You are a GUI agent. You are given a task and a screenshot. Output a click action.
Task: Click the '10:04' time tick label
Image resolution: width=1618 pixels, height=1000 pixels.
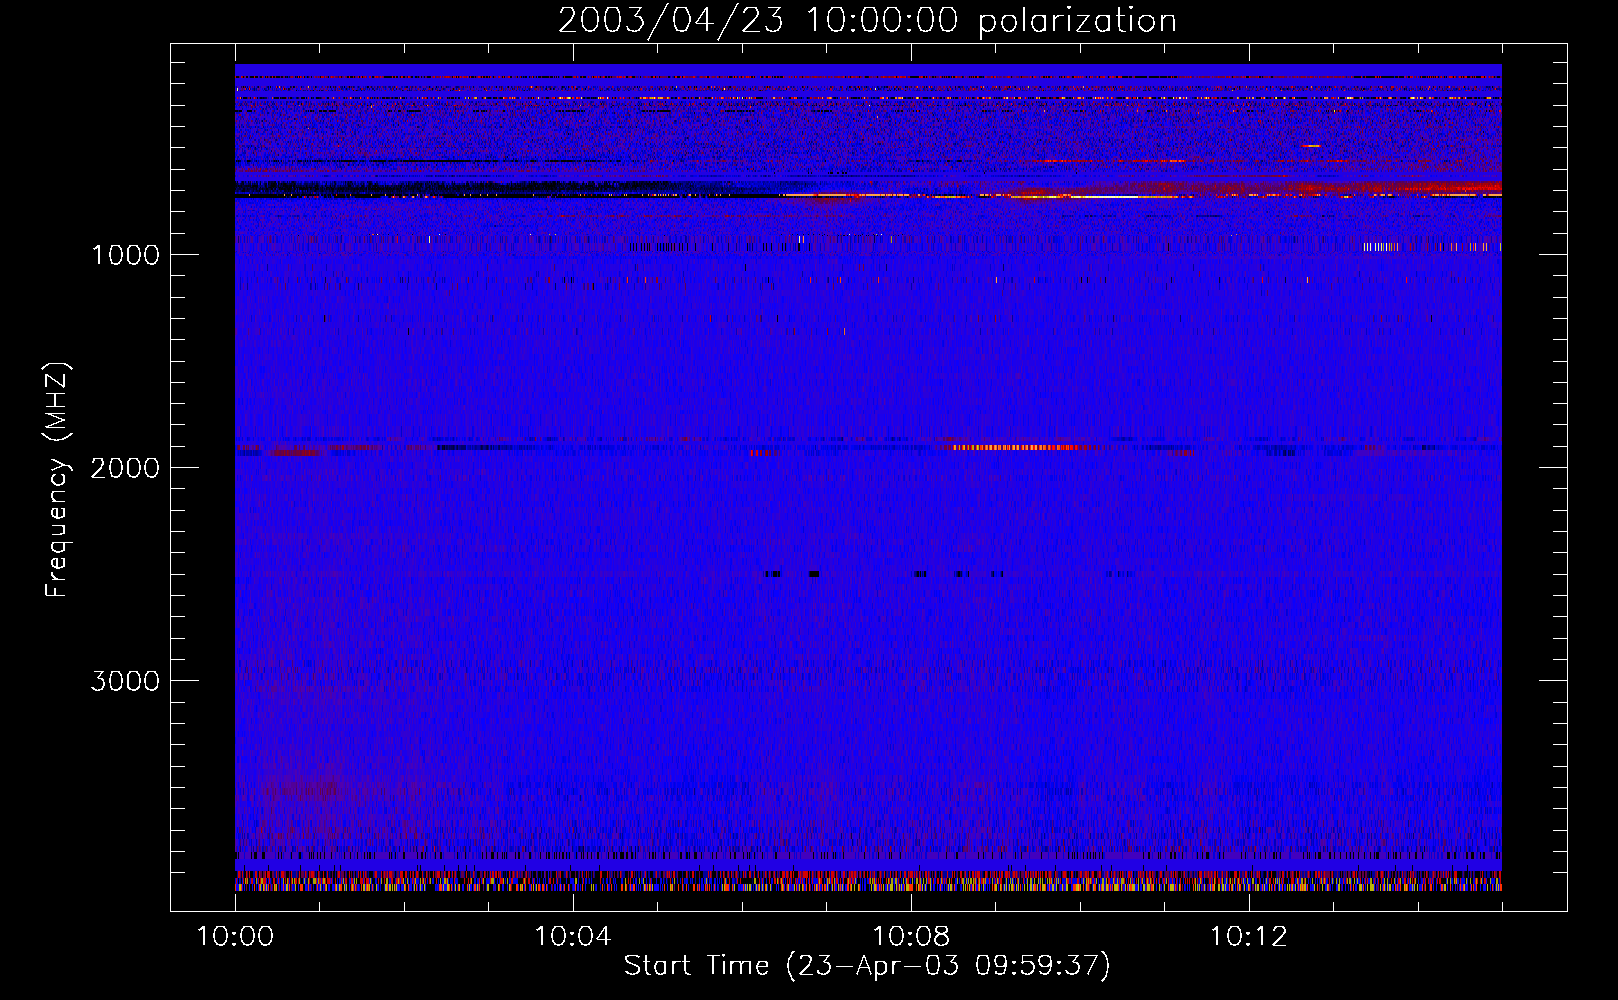click(x=573, y=936)
